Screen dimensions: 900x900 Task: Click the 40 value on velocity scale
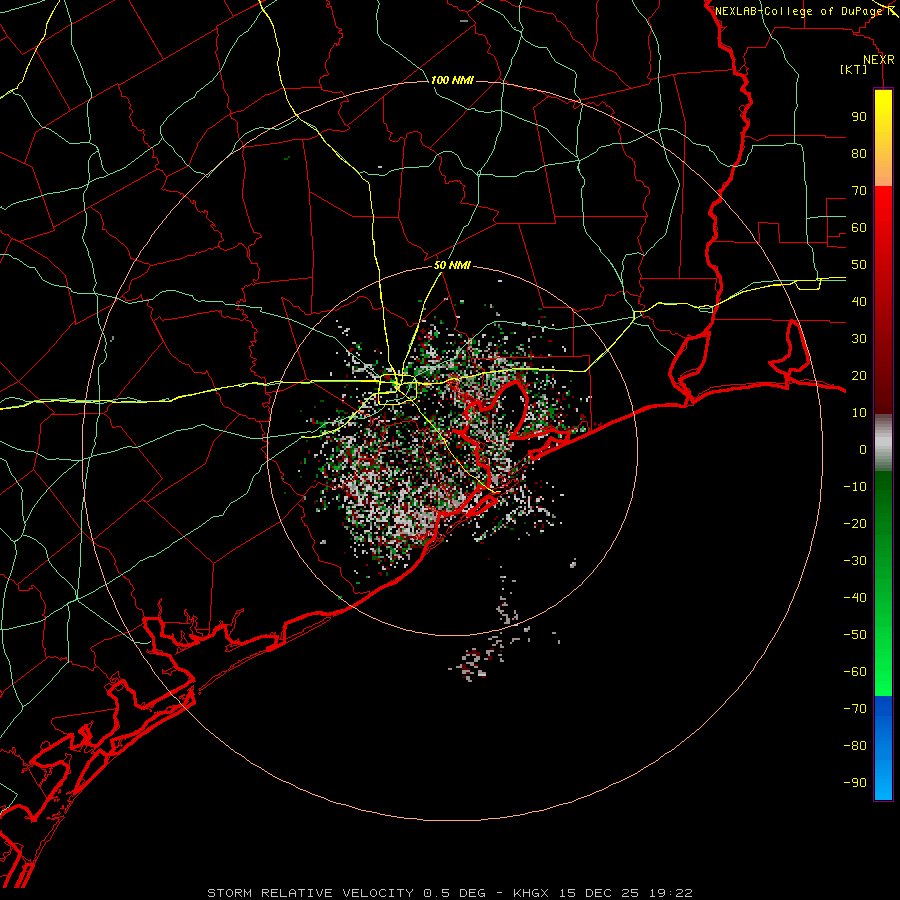[859, 302]
